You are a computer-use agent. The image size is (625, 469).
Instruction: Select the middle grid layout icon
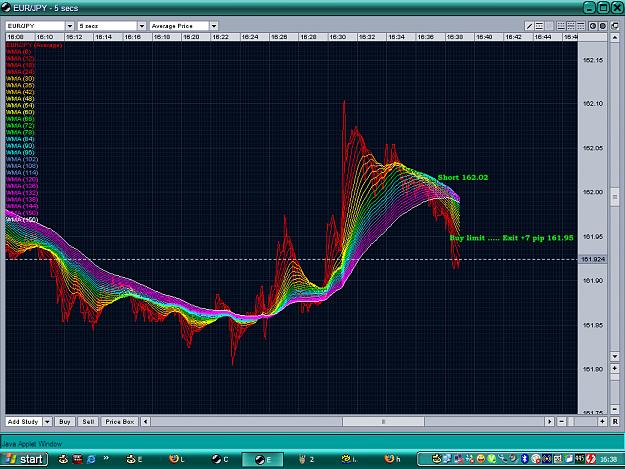tap(571, 26)
